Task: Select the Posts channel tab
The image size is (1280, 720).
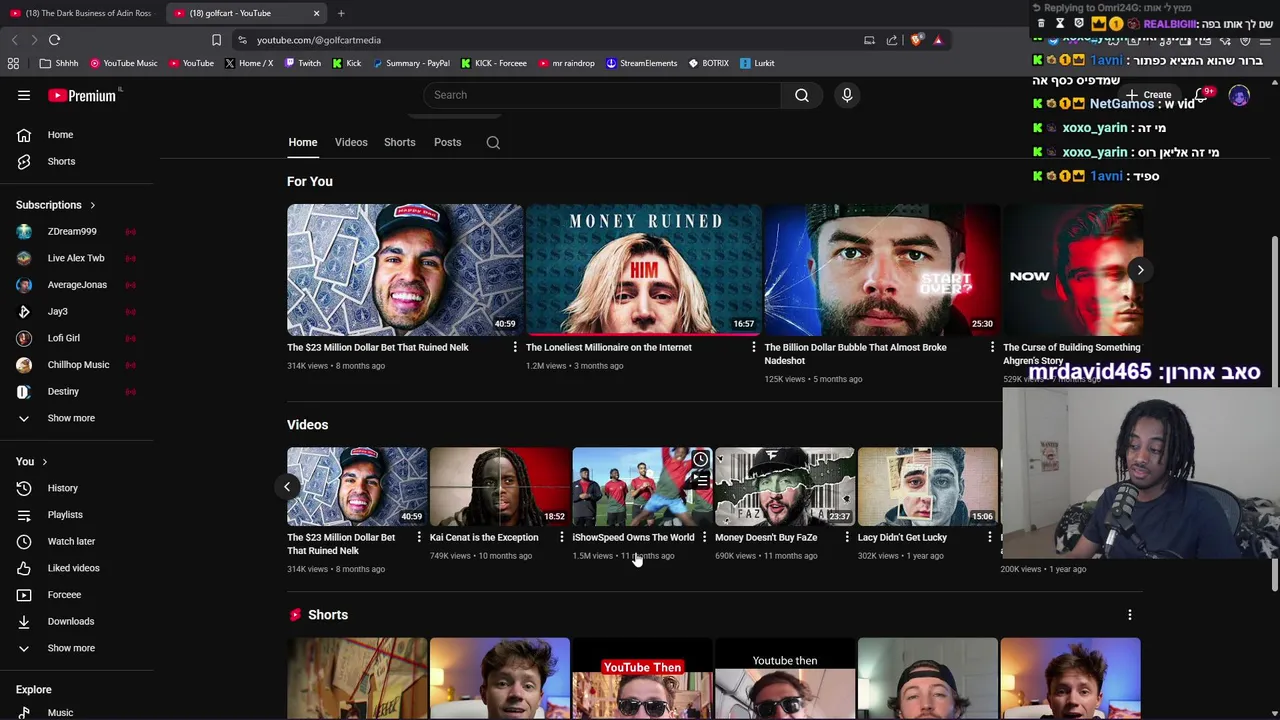Action: click(447, 142)
